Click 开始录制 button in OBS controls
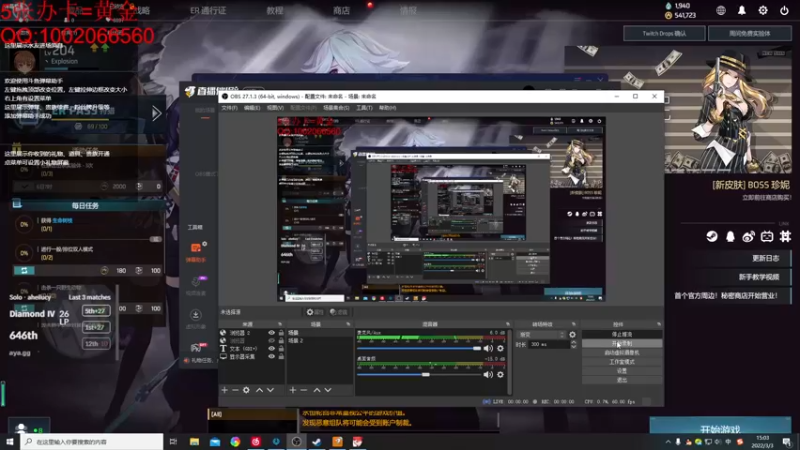Screen dimensions: 800x450 [x=622, y=343]
